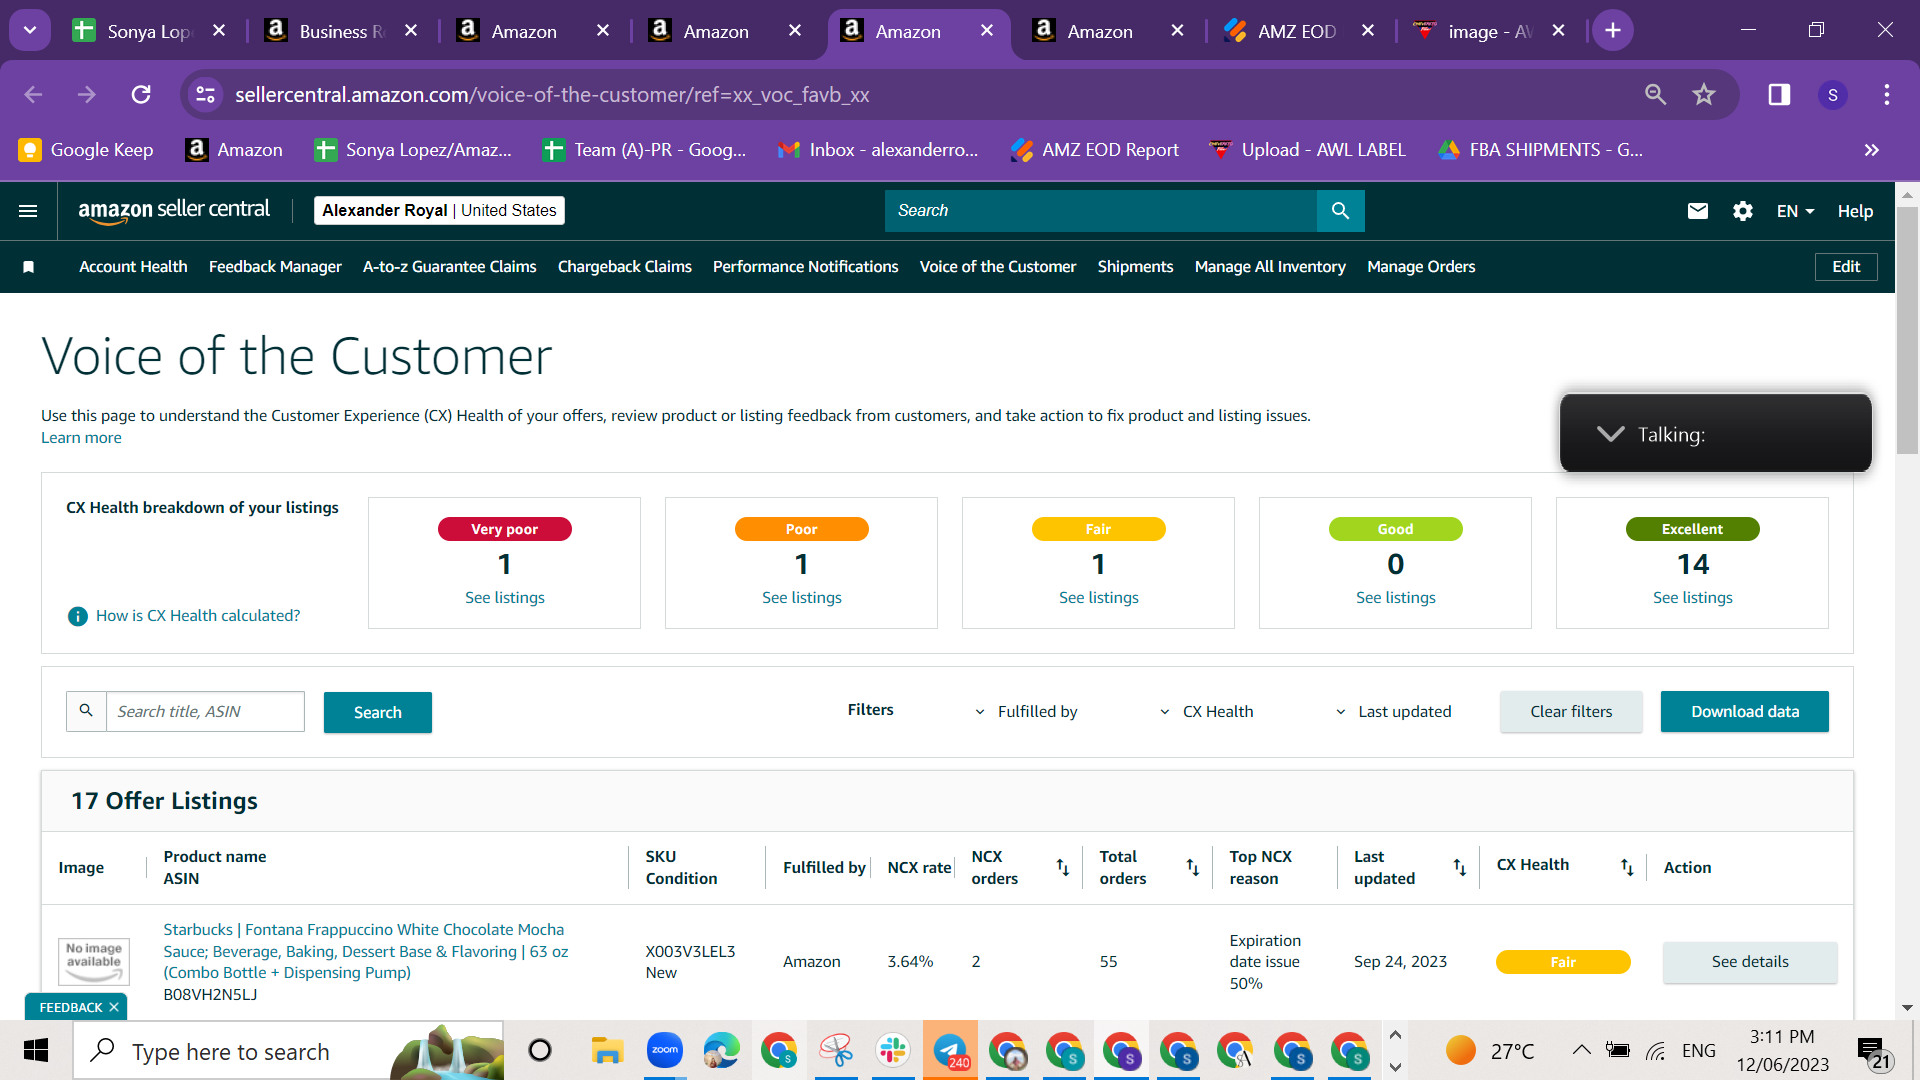This screenshot has height=1080, width=1920.
Task: Open Chargeback Claims menu item
Action: coord(625,267)
